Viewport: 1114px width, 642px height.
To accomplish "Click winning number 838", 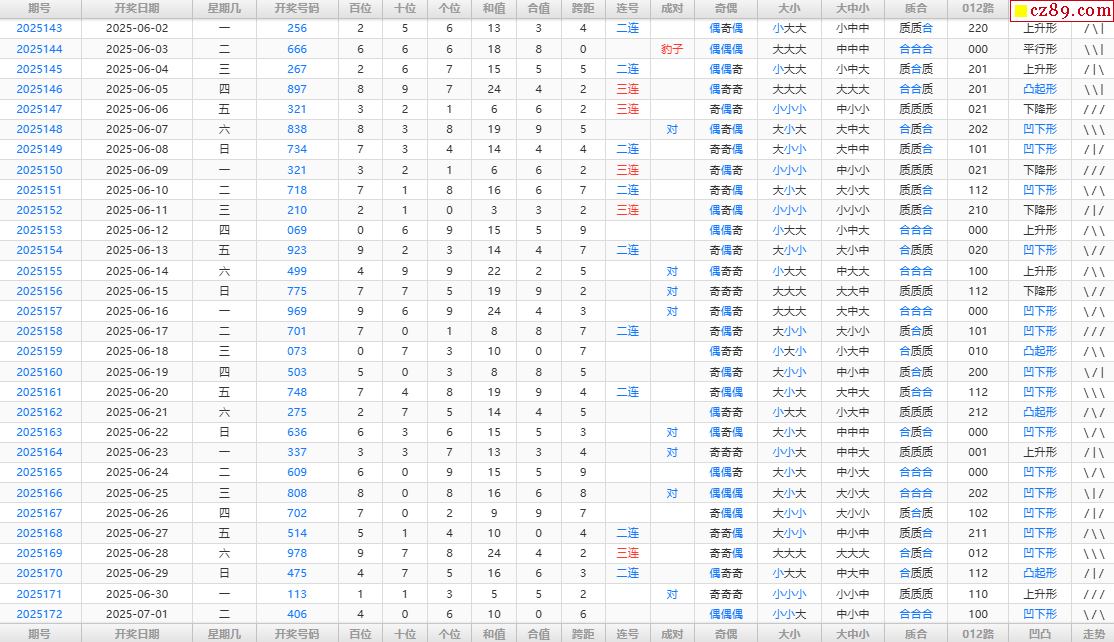I will tap(297, 129).
